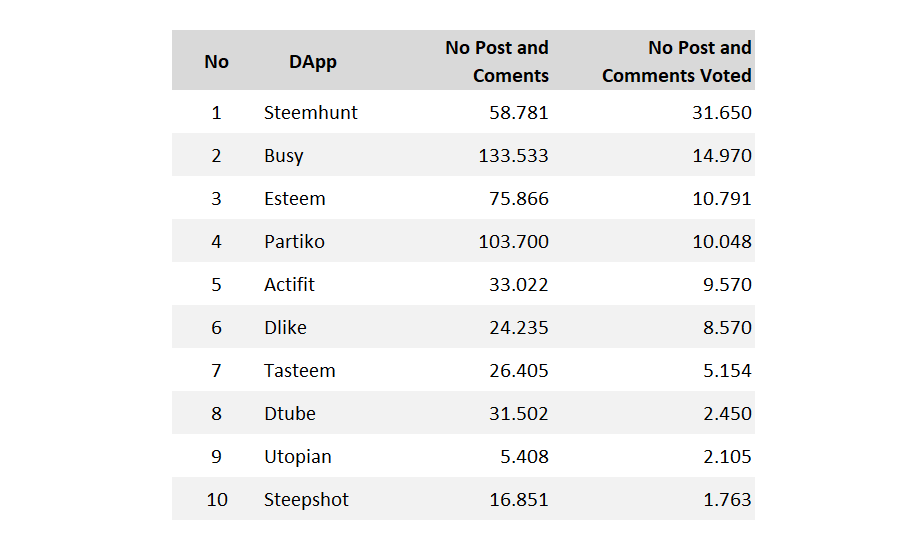922x548 pixels.
Task: Select Partiko in the DApp column
Action: [294, 242]
